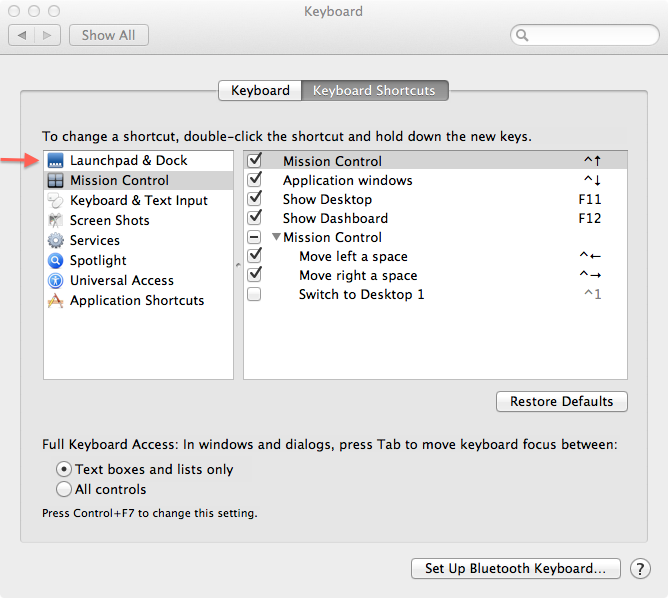Switch to the Keyboard tab

coord(260,91)
